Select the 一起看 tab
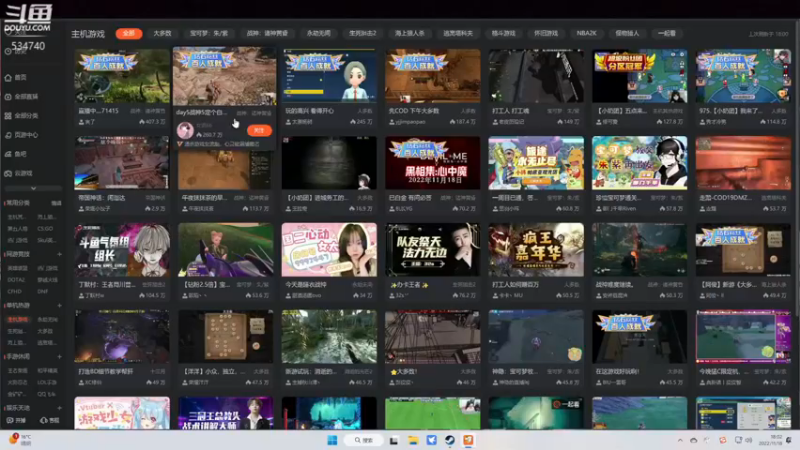 [666, 34]
